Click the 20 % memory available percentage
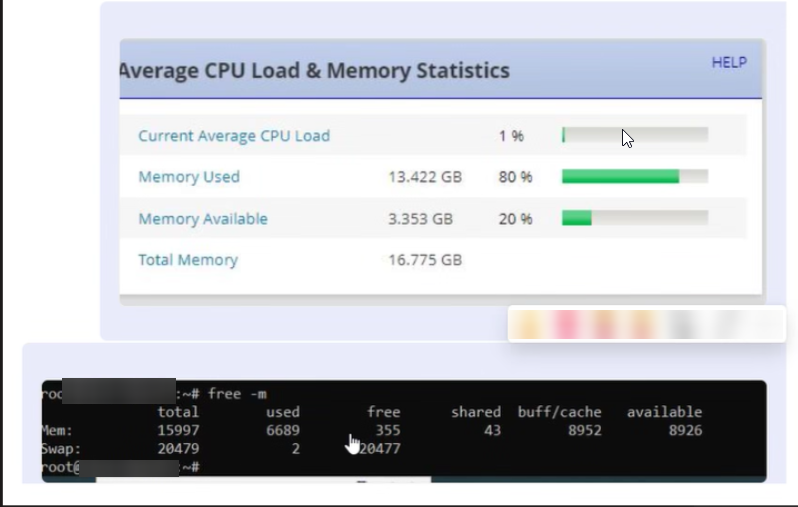798x507 pixels. point(515,218)
